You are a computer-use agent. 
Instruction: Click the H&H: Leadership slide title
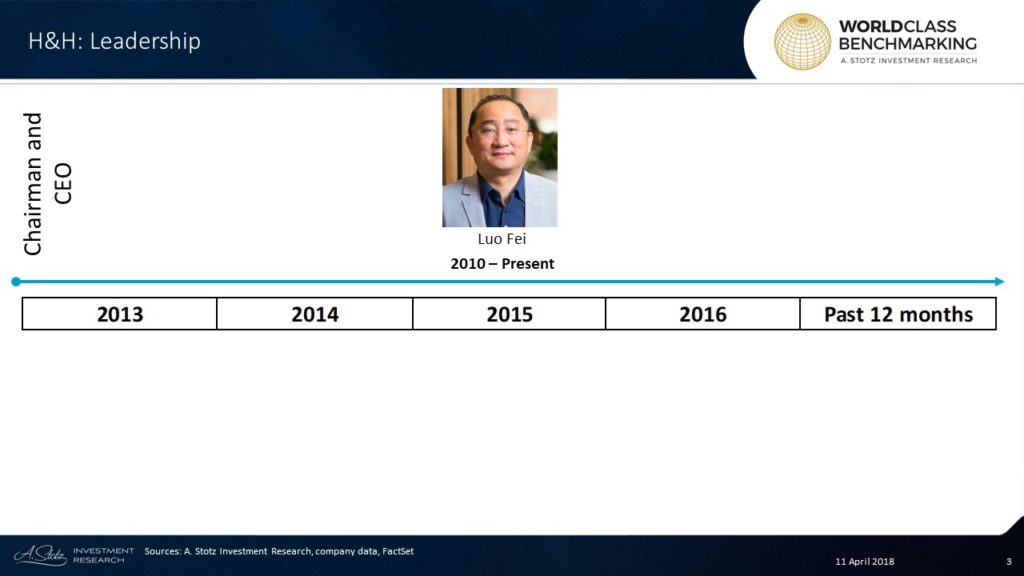tap(113, 41)
